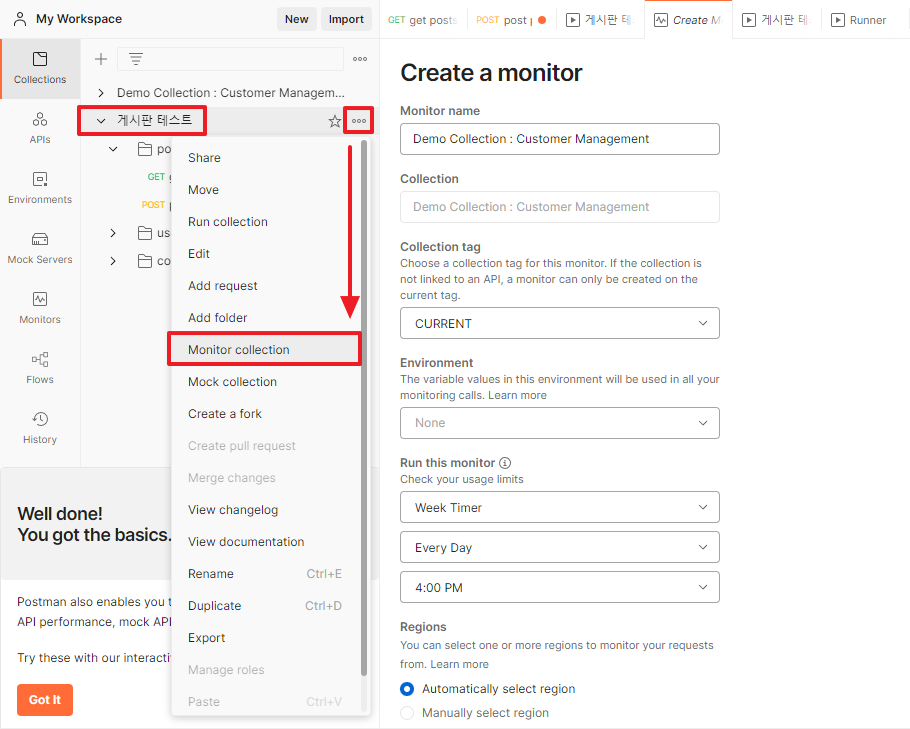Click the collections search filter field

(x=230, y=59)
